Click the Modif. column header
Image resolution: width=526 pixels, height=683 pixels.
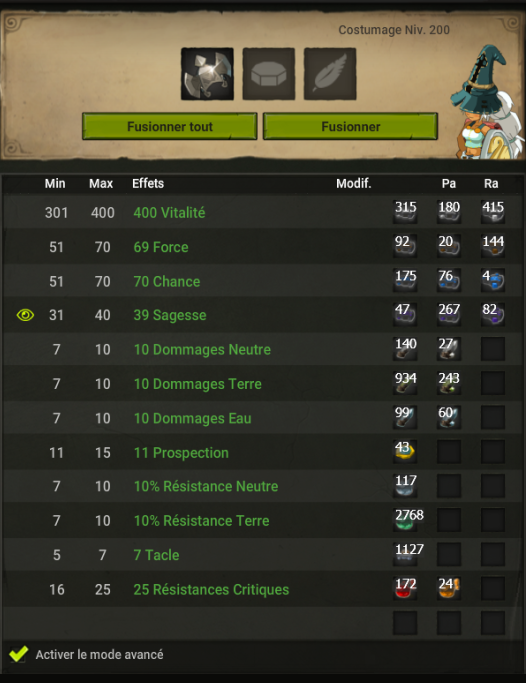click(x=354, y=183)
